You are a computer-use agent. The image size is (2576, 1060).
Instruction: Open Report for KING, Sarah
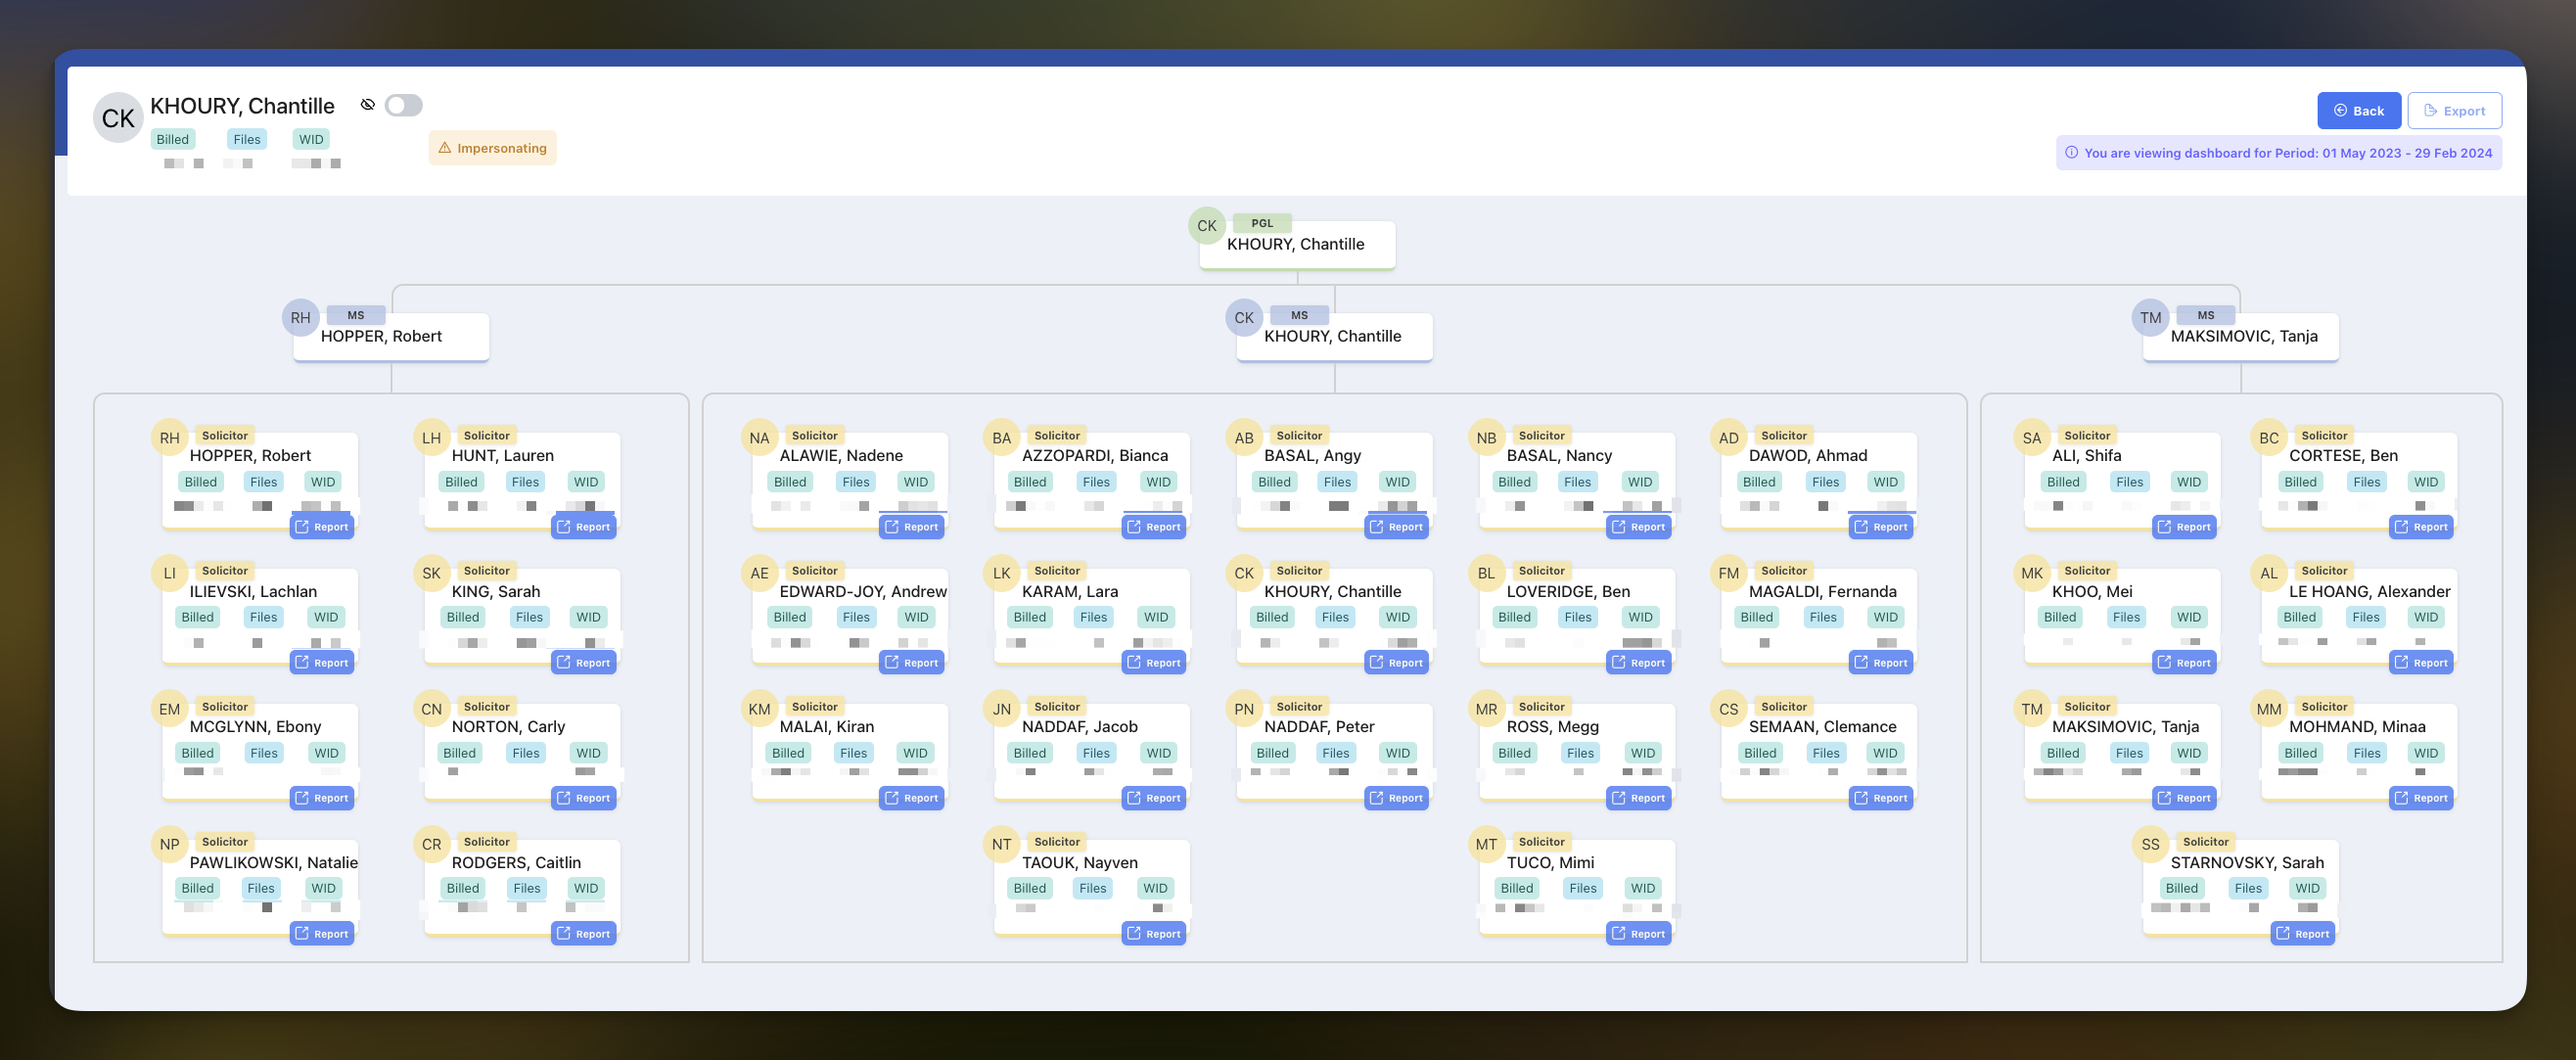click(x=583, y=663)
